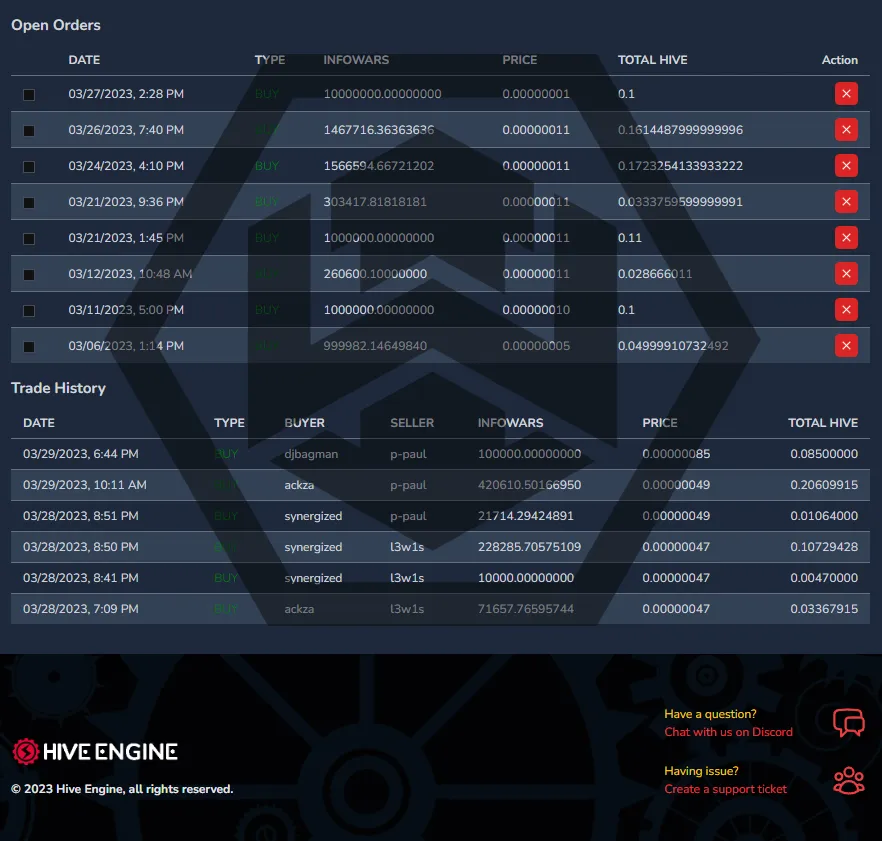Cancel the 03/26/2023, 7:40 PM open order

click(846, 130)
